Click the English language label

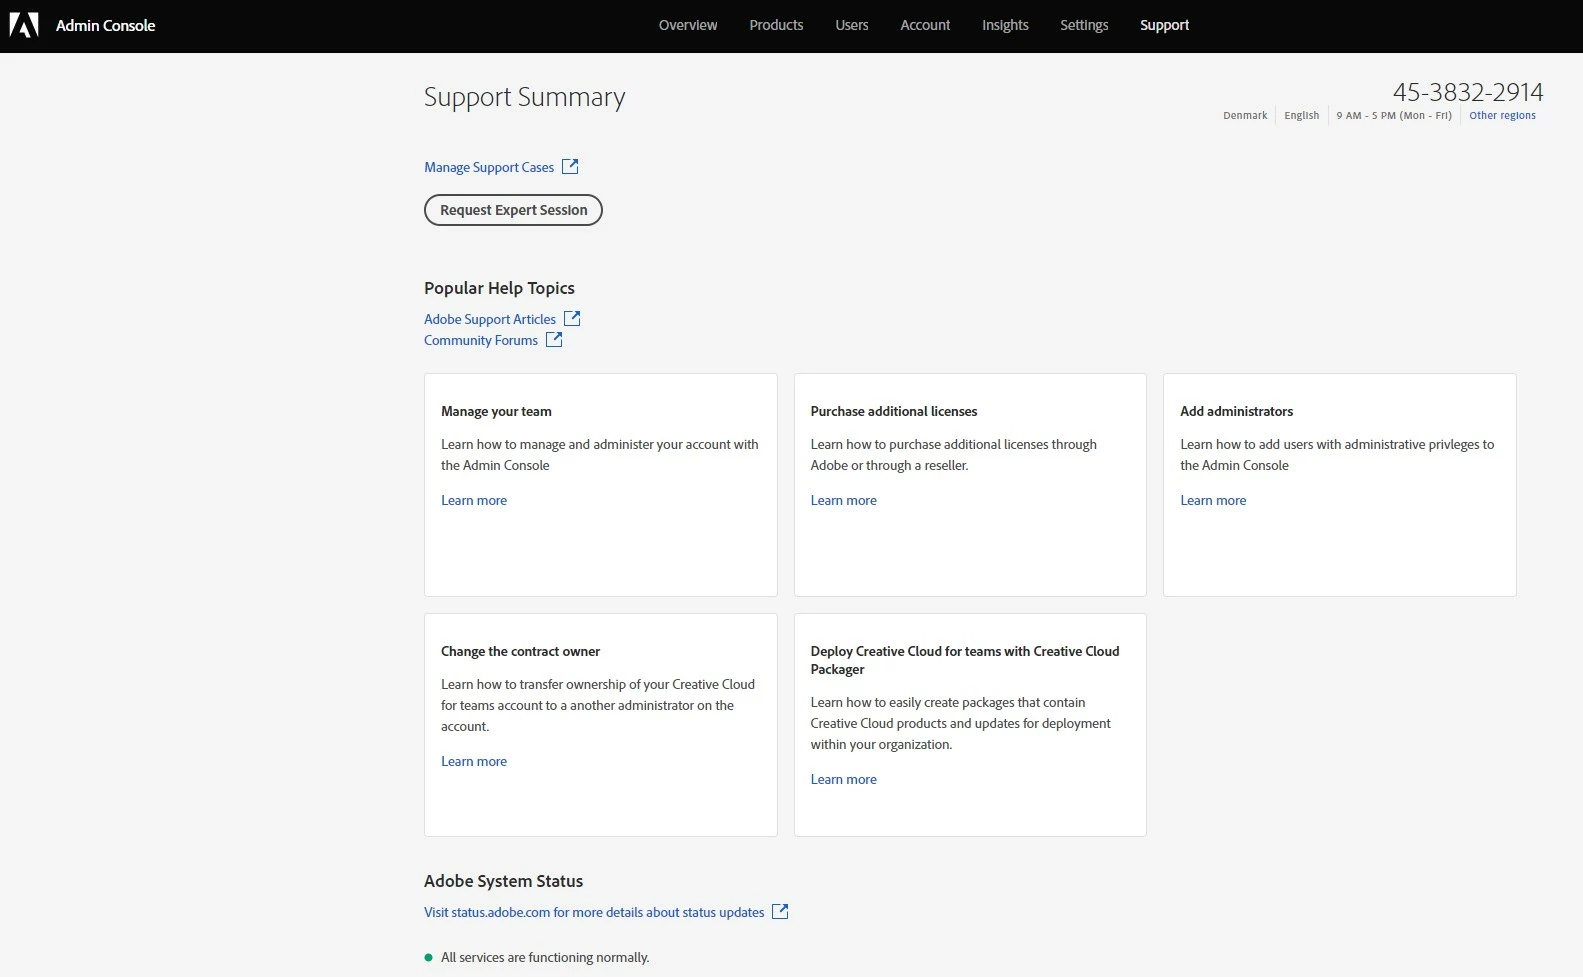tap(1301, 115)
